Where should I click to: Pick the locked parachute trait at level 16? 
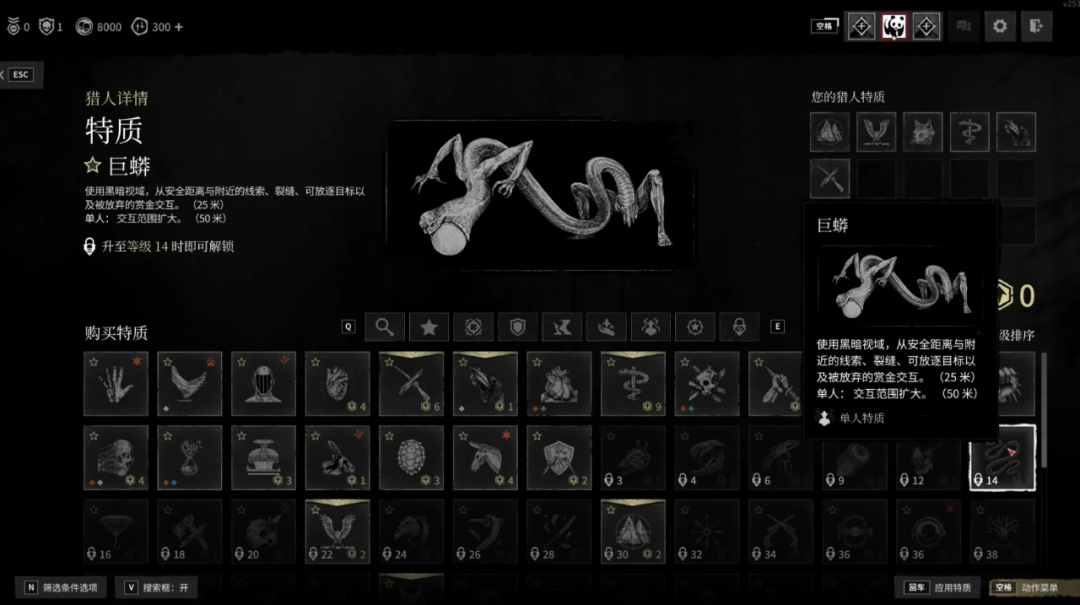116,531
